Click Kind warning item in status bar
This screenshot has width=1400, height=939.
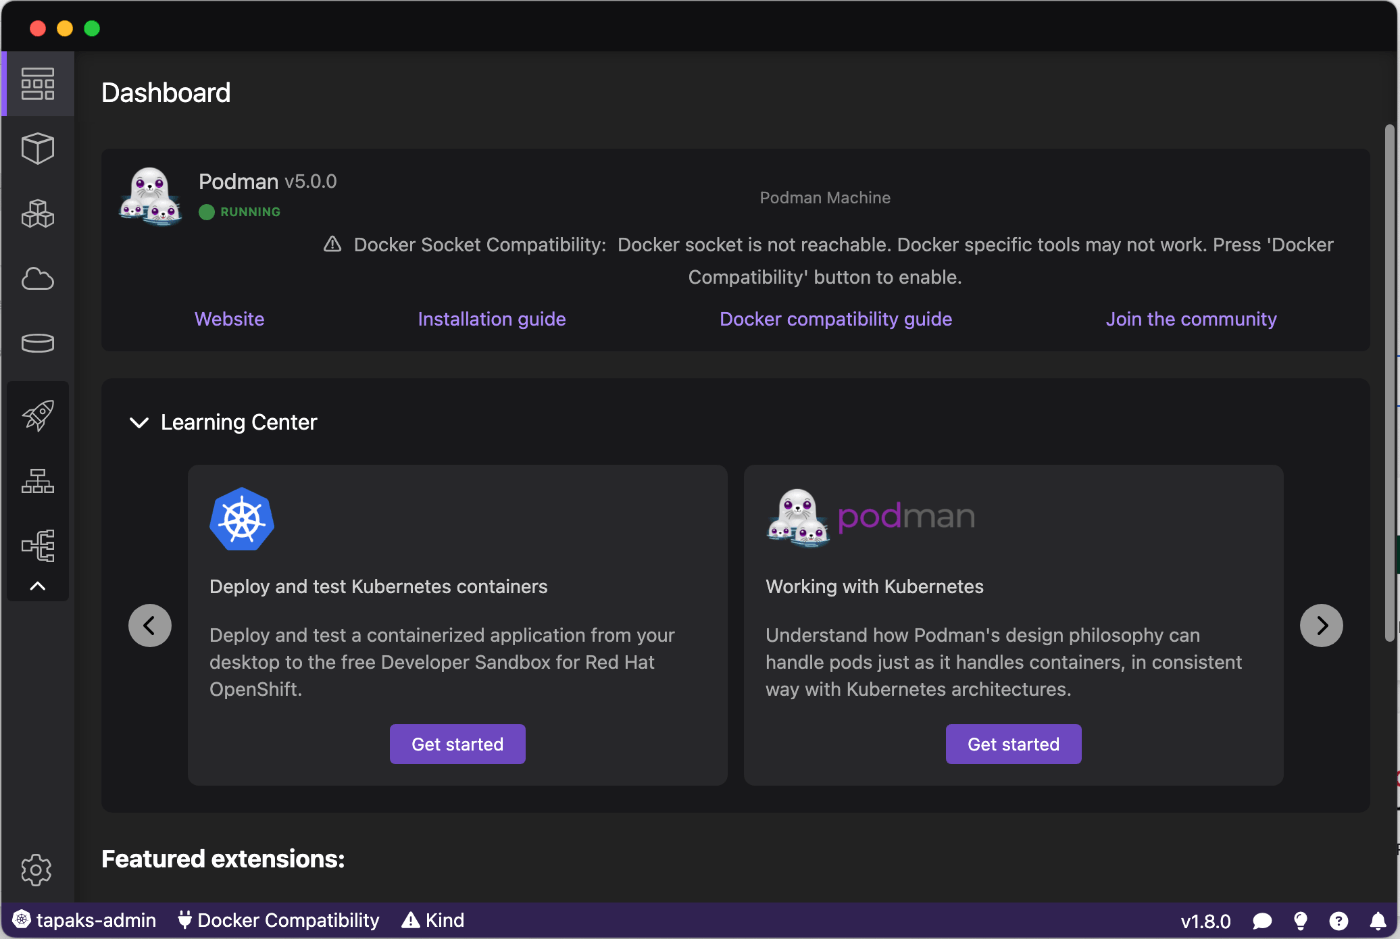433,920
